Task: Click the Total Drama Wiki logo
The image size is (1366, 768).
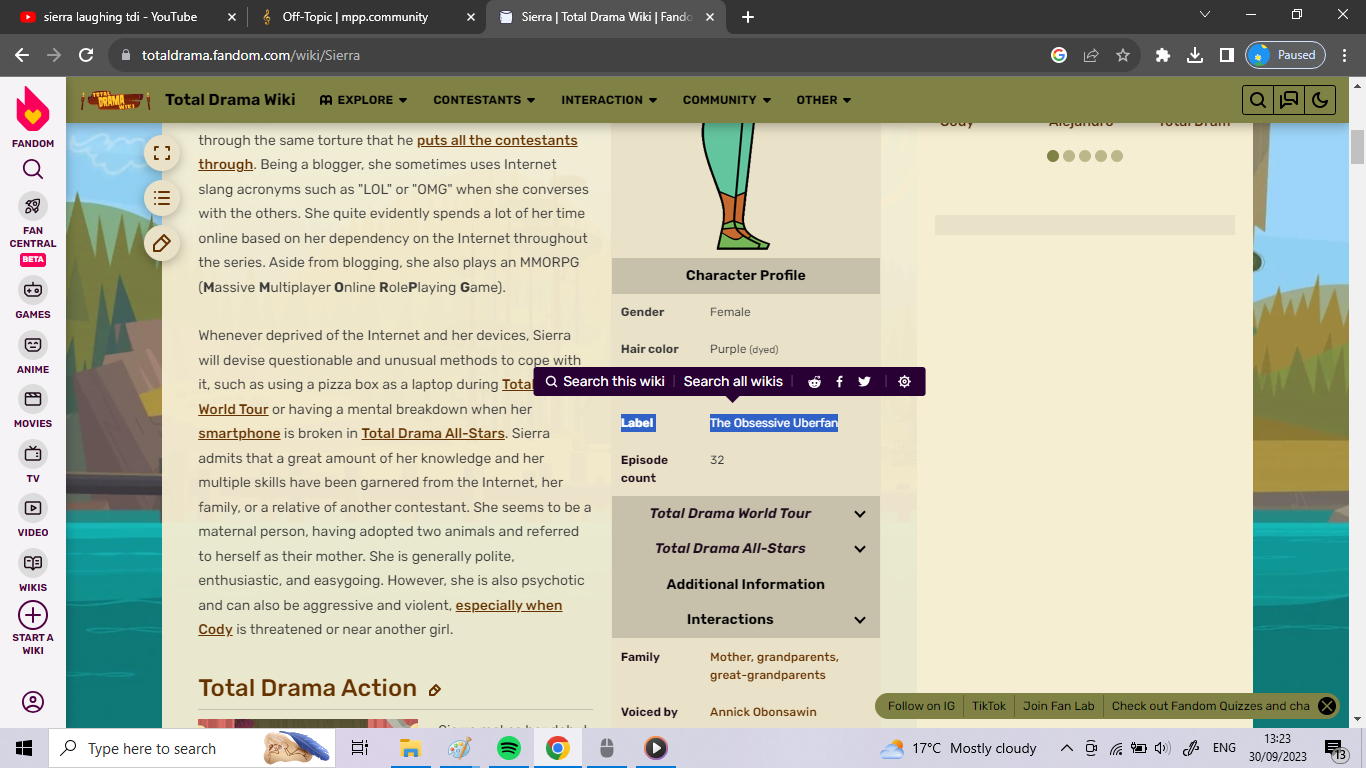Action: (x=115, y=100)
